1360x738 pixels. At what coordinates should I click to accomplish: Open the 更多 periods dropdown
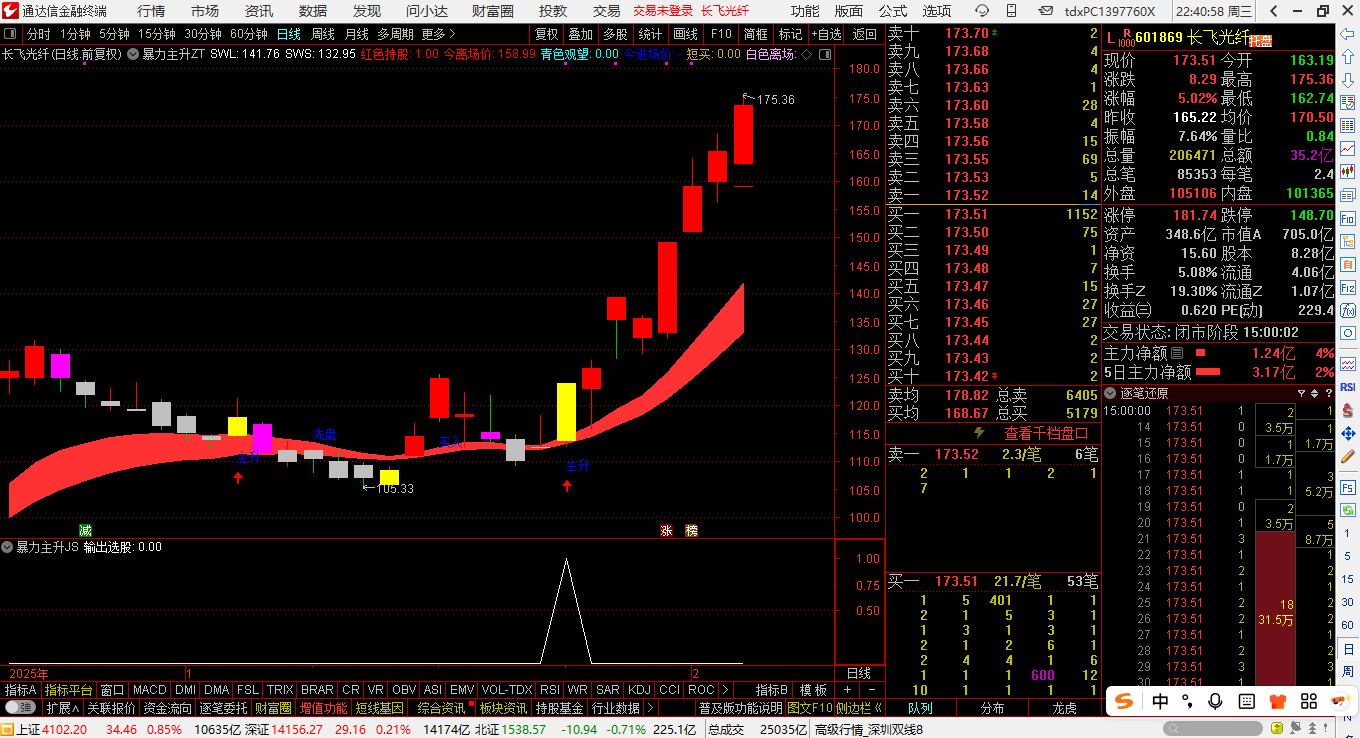tap(439, 34)
